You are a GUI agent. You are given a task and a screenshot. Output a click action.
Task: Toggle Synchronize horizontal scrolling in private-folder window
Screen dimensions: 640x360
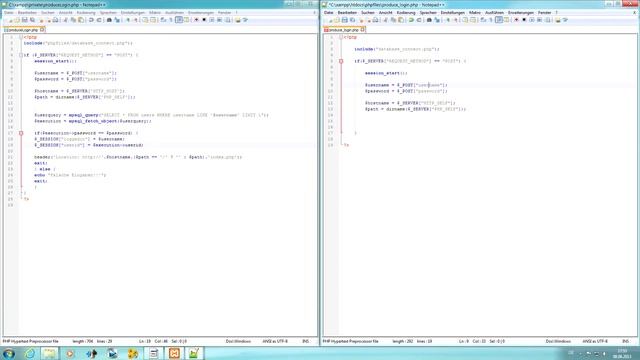tap(153, 20)
